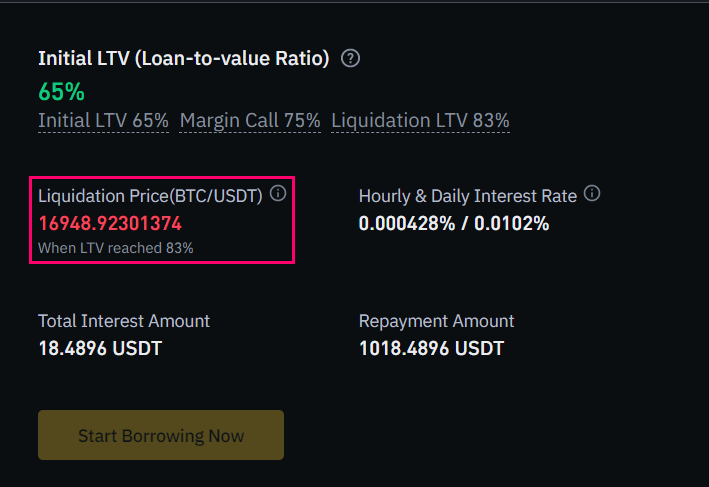Click the green 65% LTV value
This screenshot has height=487, width=709.
[x=61, y=92]
